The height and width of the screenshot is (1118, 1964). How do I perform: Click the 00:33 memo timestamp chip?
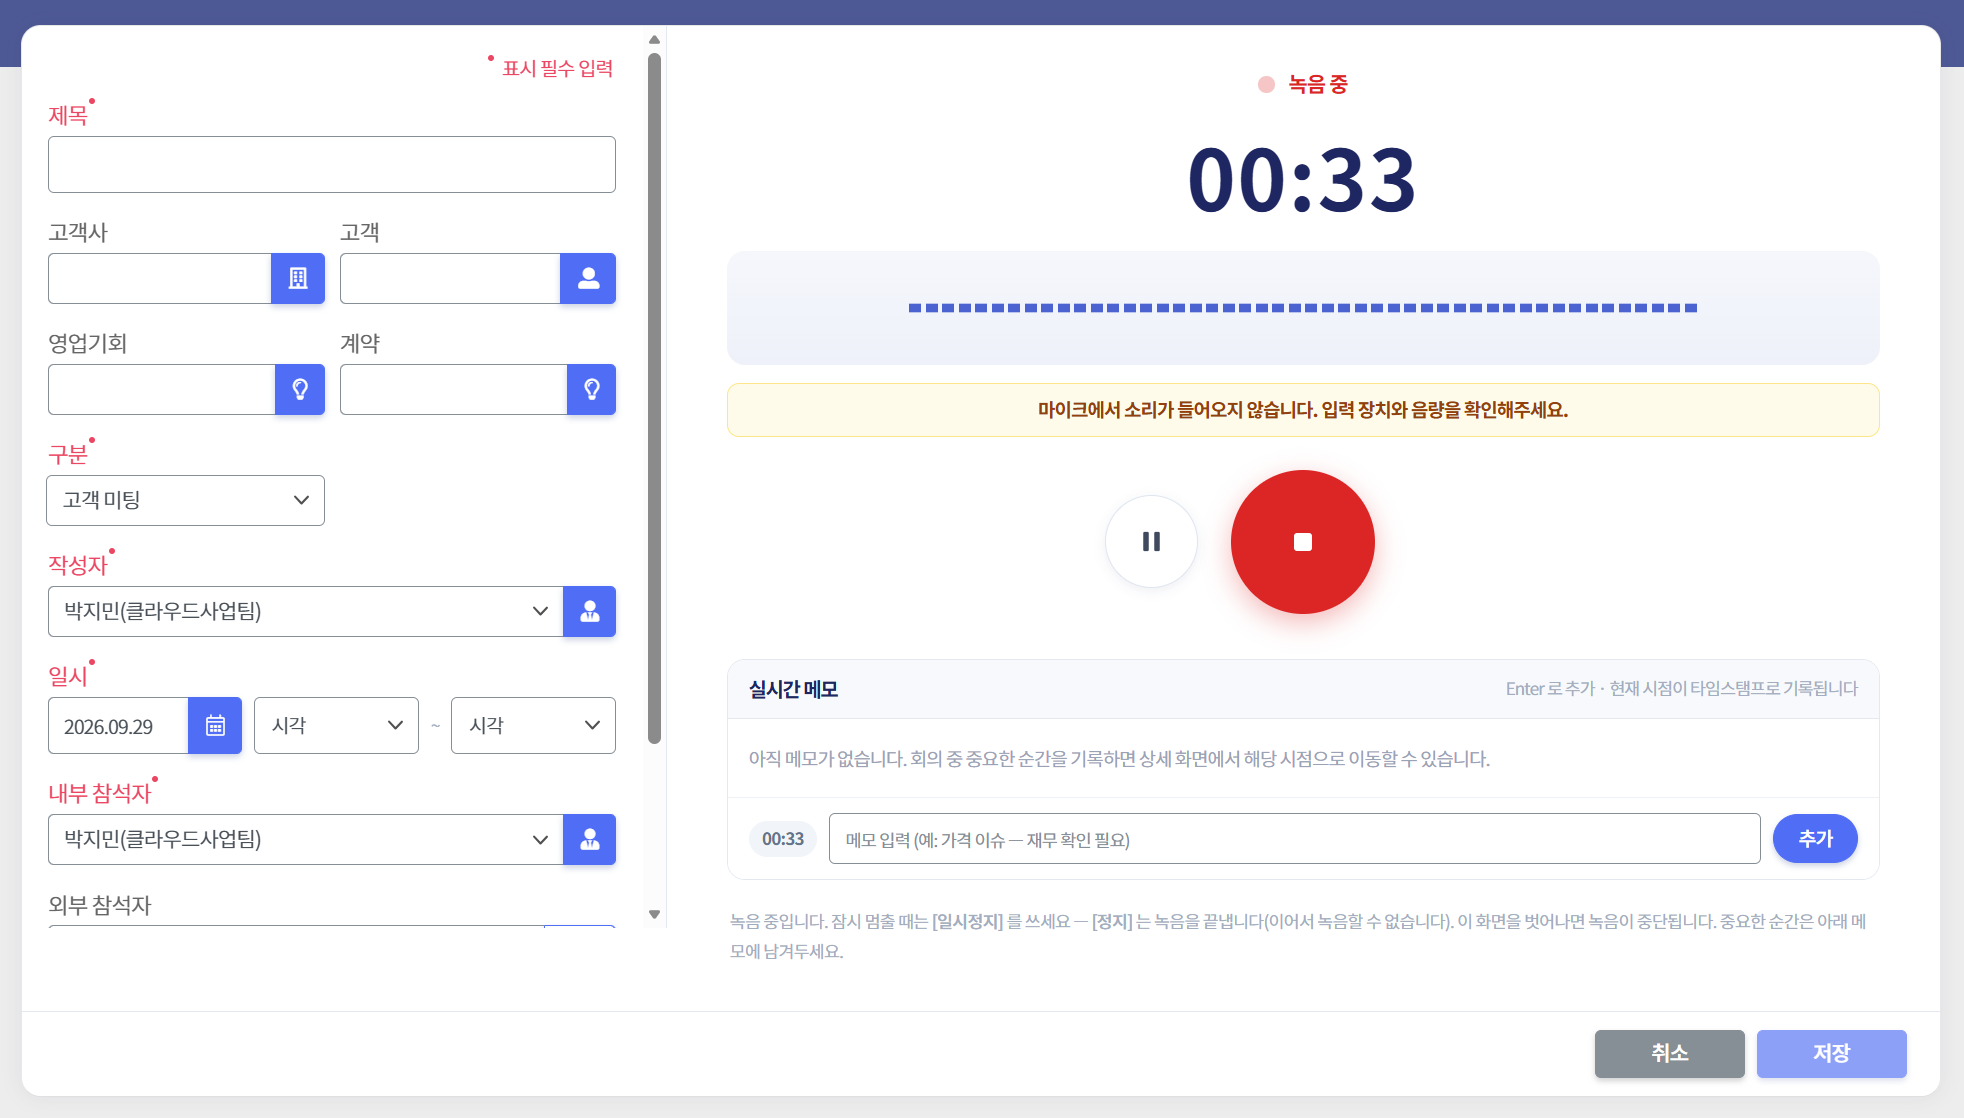click(x=782, y=838)
